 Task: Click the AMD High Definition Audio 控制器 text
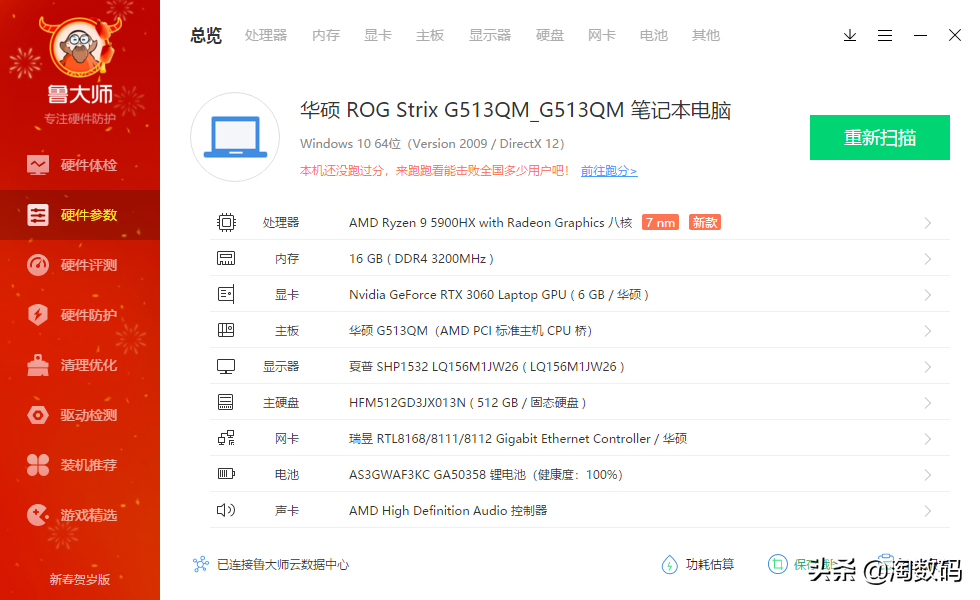tap(448, 511)
